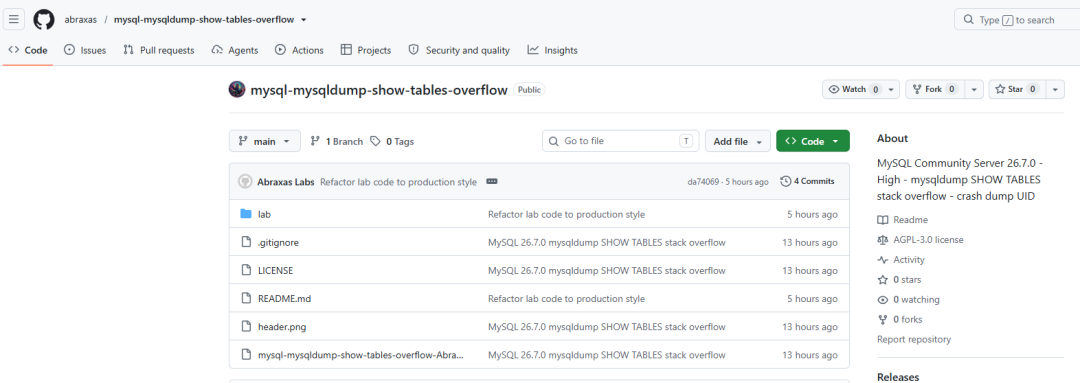Open the repository switcher dropdown arrow in breadcrumb
Image resolution: width=1080 pixels, height=383 pixels.
pos(304,19)
